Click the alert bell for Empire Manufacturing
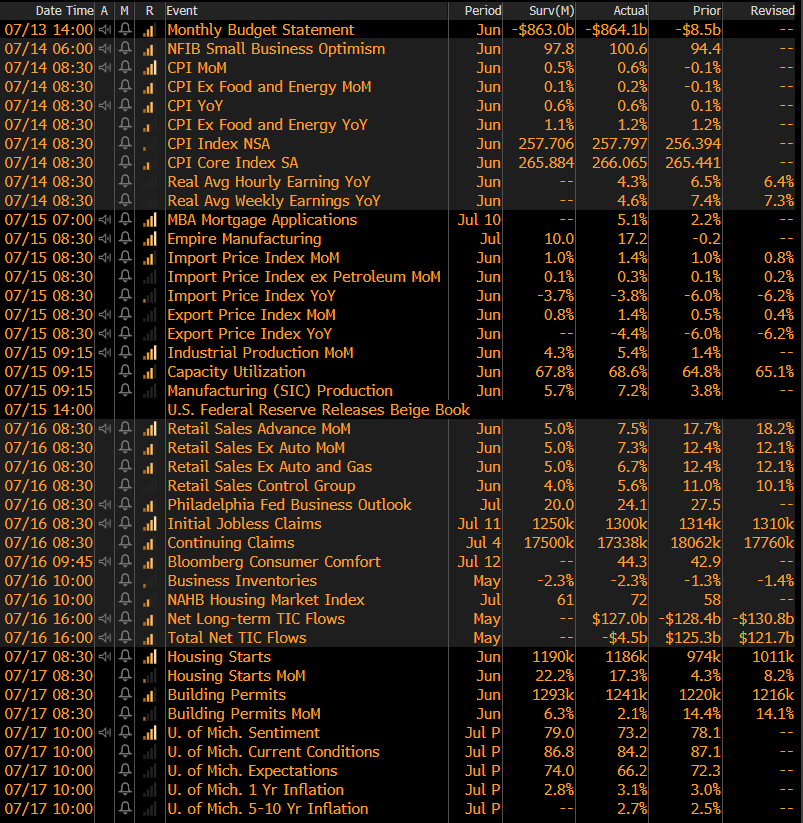Viewport: 803px width, 823px height. pos(125,239)
